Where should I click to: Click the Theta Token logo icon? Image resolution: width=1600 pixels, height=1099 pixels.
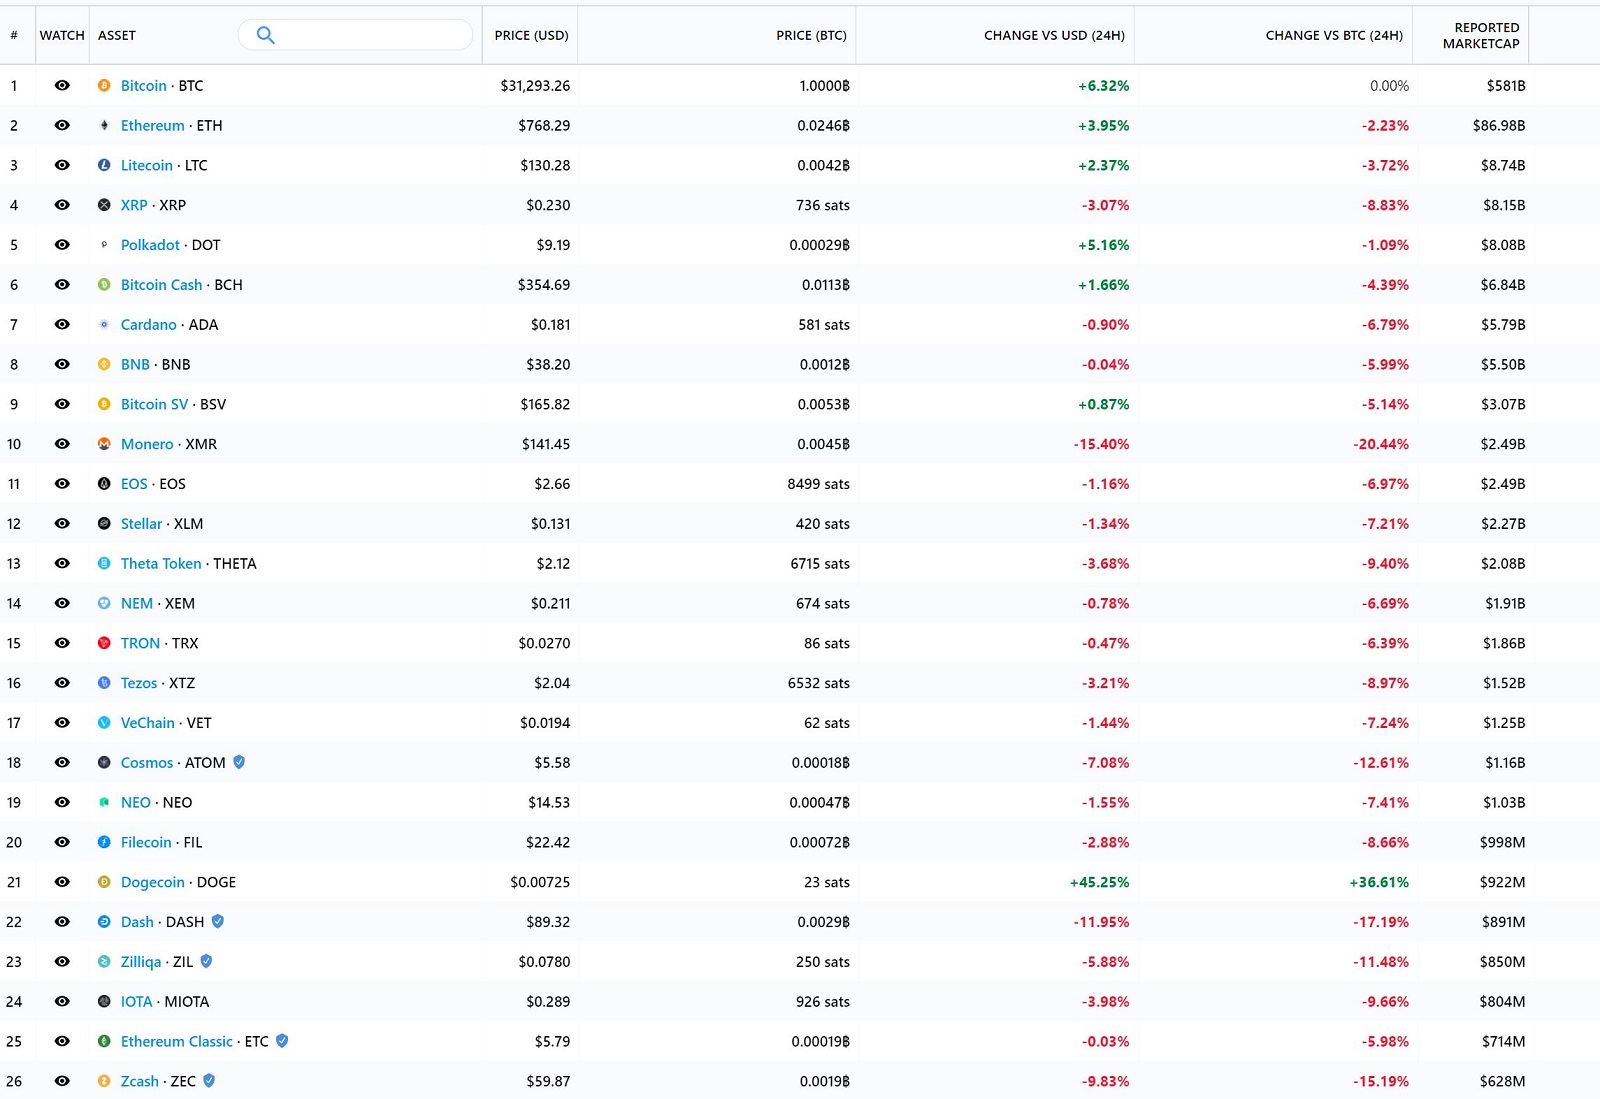point(104,564)
